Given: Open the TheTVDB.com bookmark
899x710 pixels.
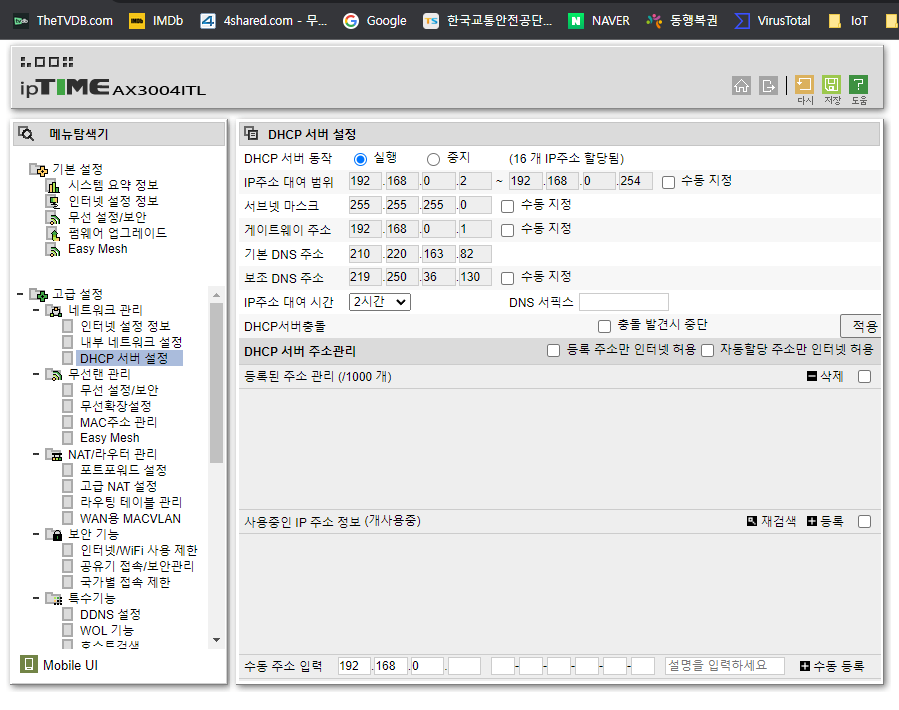Looking at the screenshot, I should pyautogui.click(x=63, y=21).
